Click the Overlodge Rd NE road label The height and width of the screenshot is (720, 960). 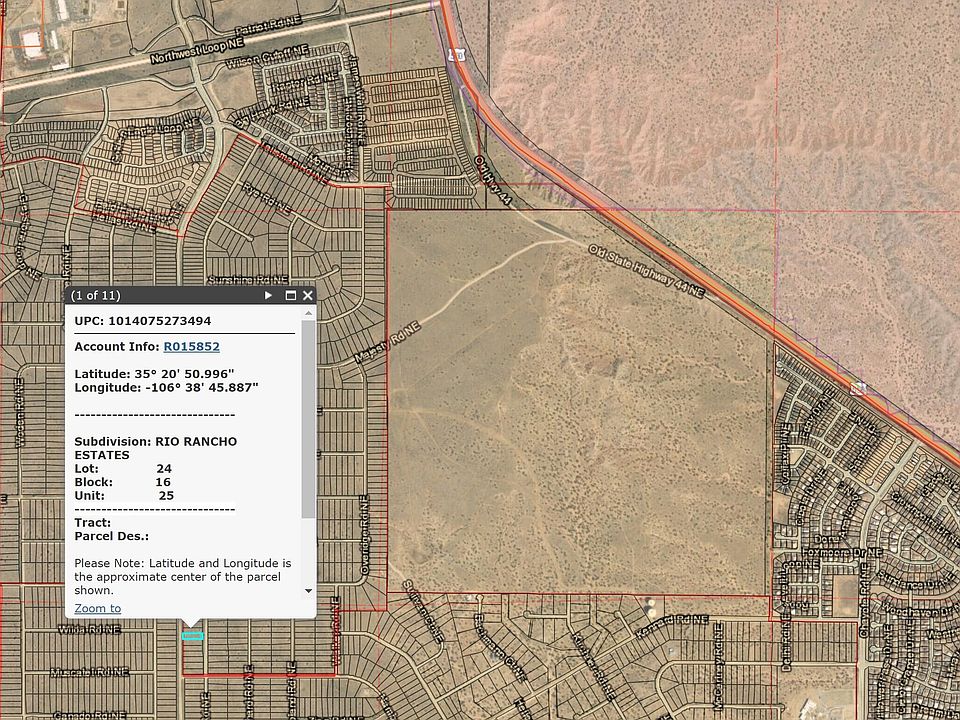tap(364, 535)
